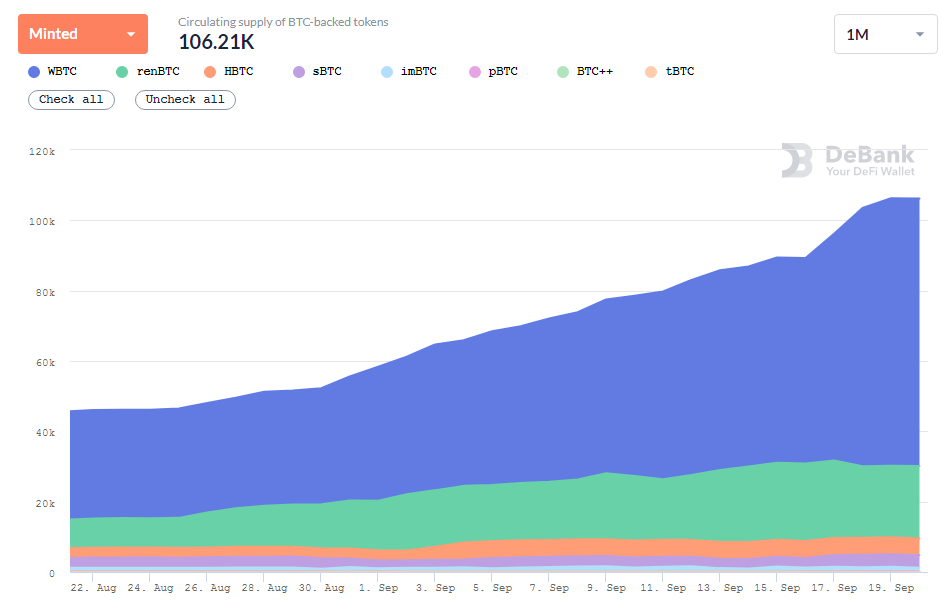Select the 9. Sep axis date label
Screen dimensions: 949x613
pyautogui.click(x=606, y=588)
